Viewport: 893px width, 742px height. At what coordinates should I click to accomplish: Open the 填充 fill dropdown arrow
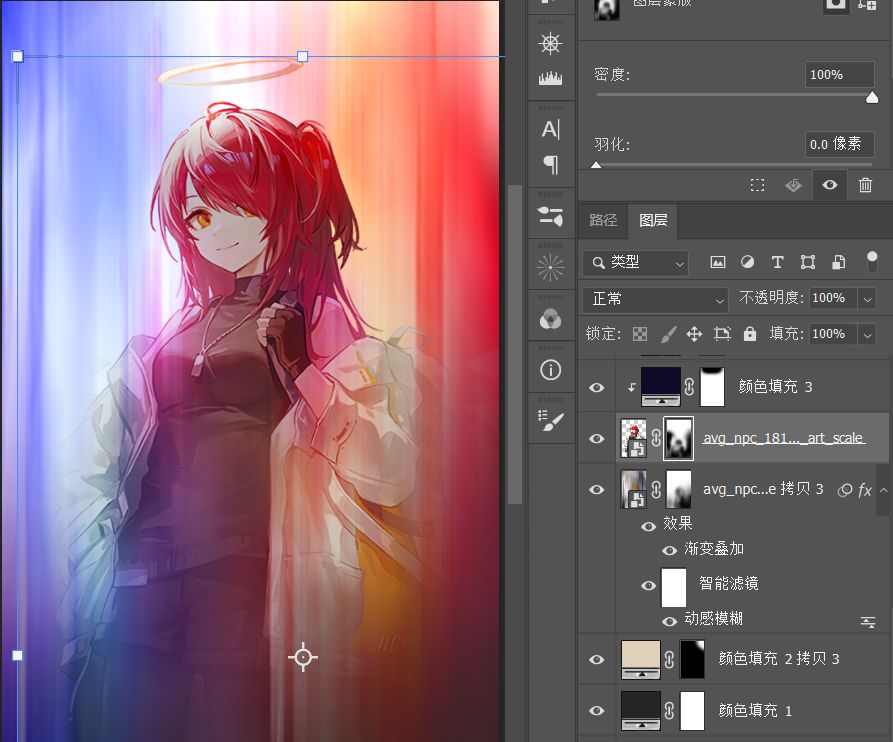pyautogui.click(x=867, y=334)
